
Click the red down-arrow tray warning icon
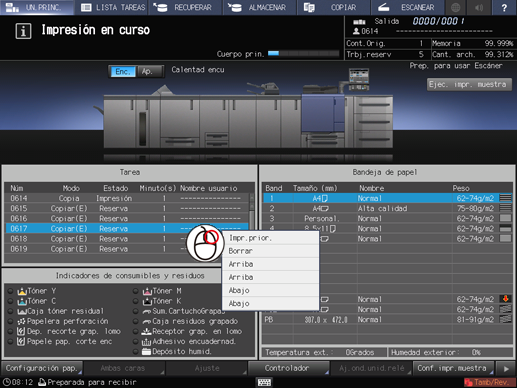(x=505, y=299)
